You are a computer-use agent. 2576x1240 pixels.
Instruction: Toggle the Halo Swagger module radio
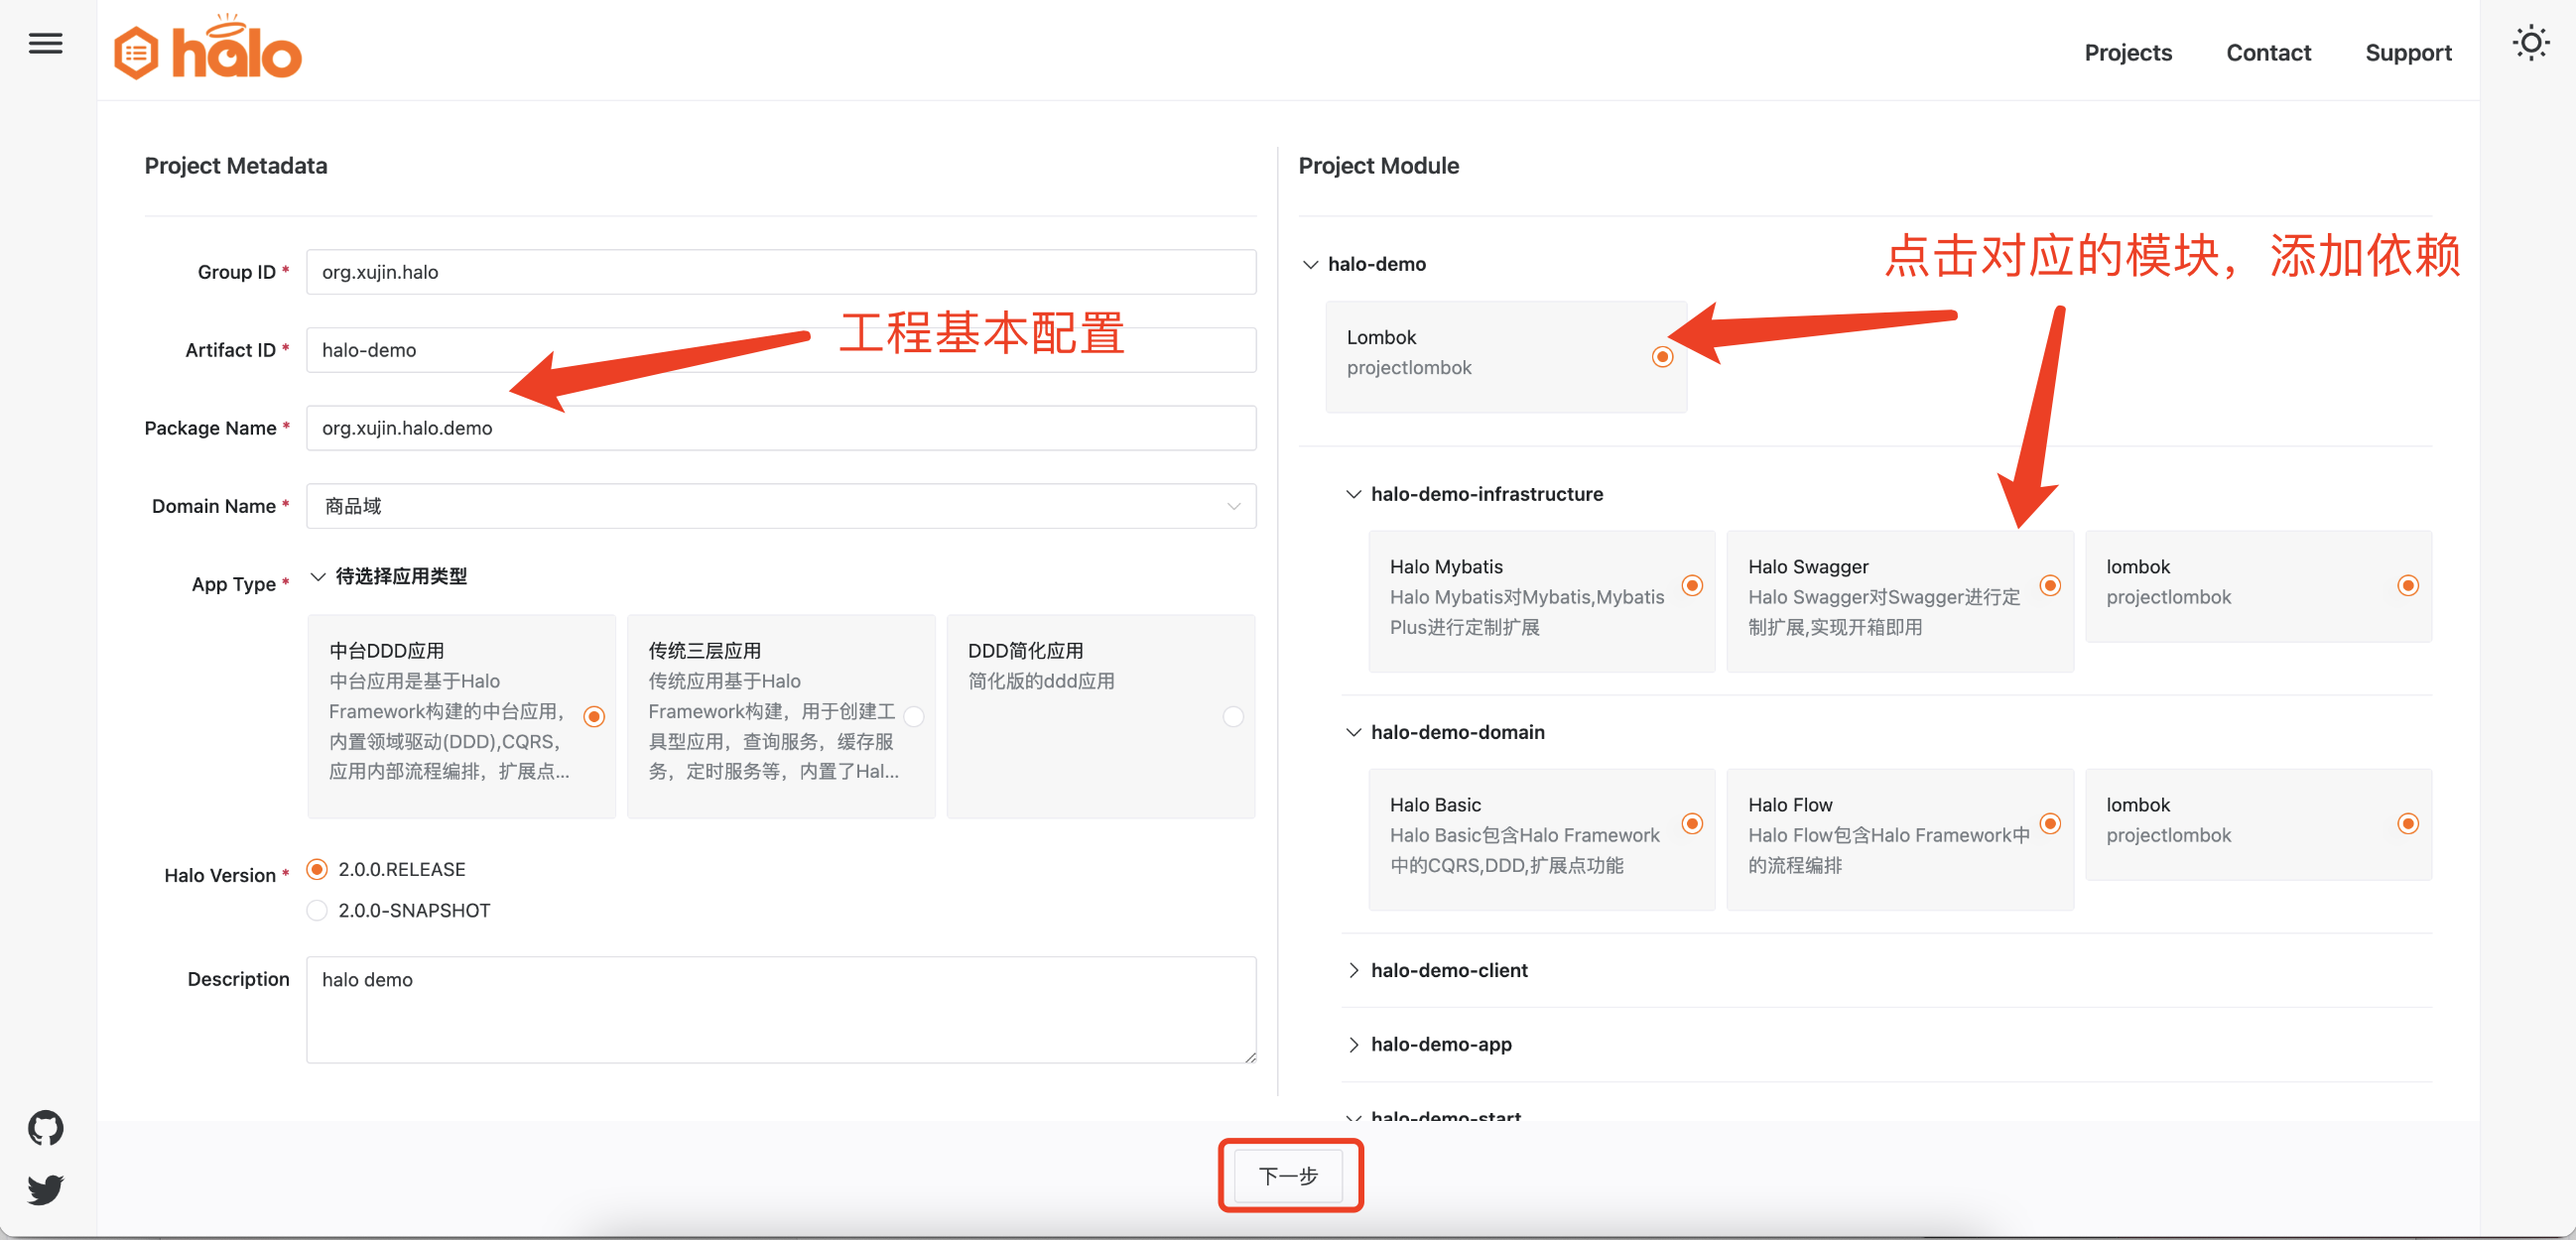[x=2050, y=585]
